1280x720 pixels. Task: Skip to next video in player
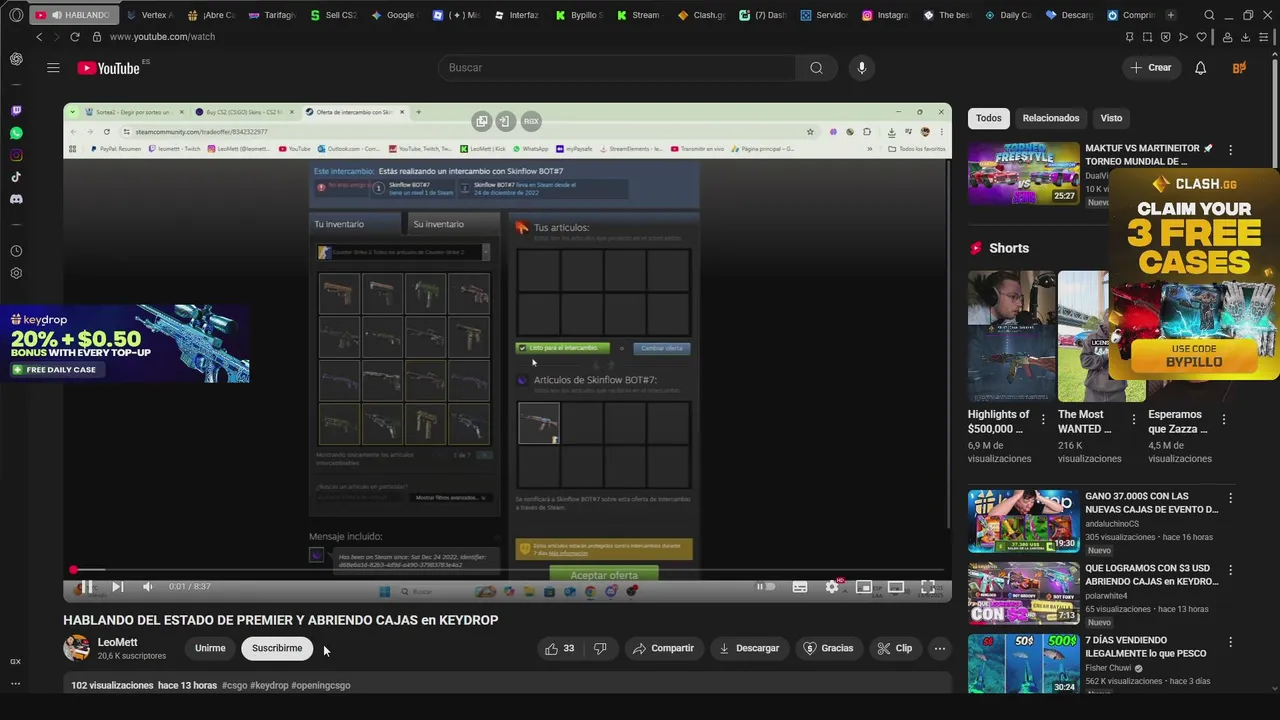[x=117, y=587]
